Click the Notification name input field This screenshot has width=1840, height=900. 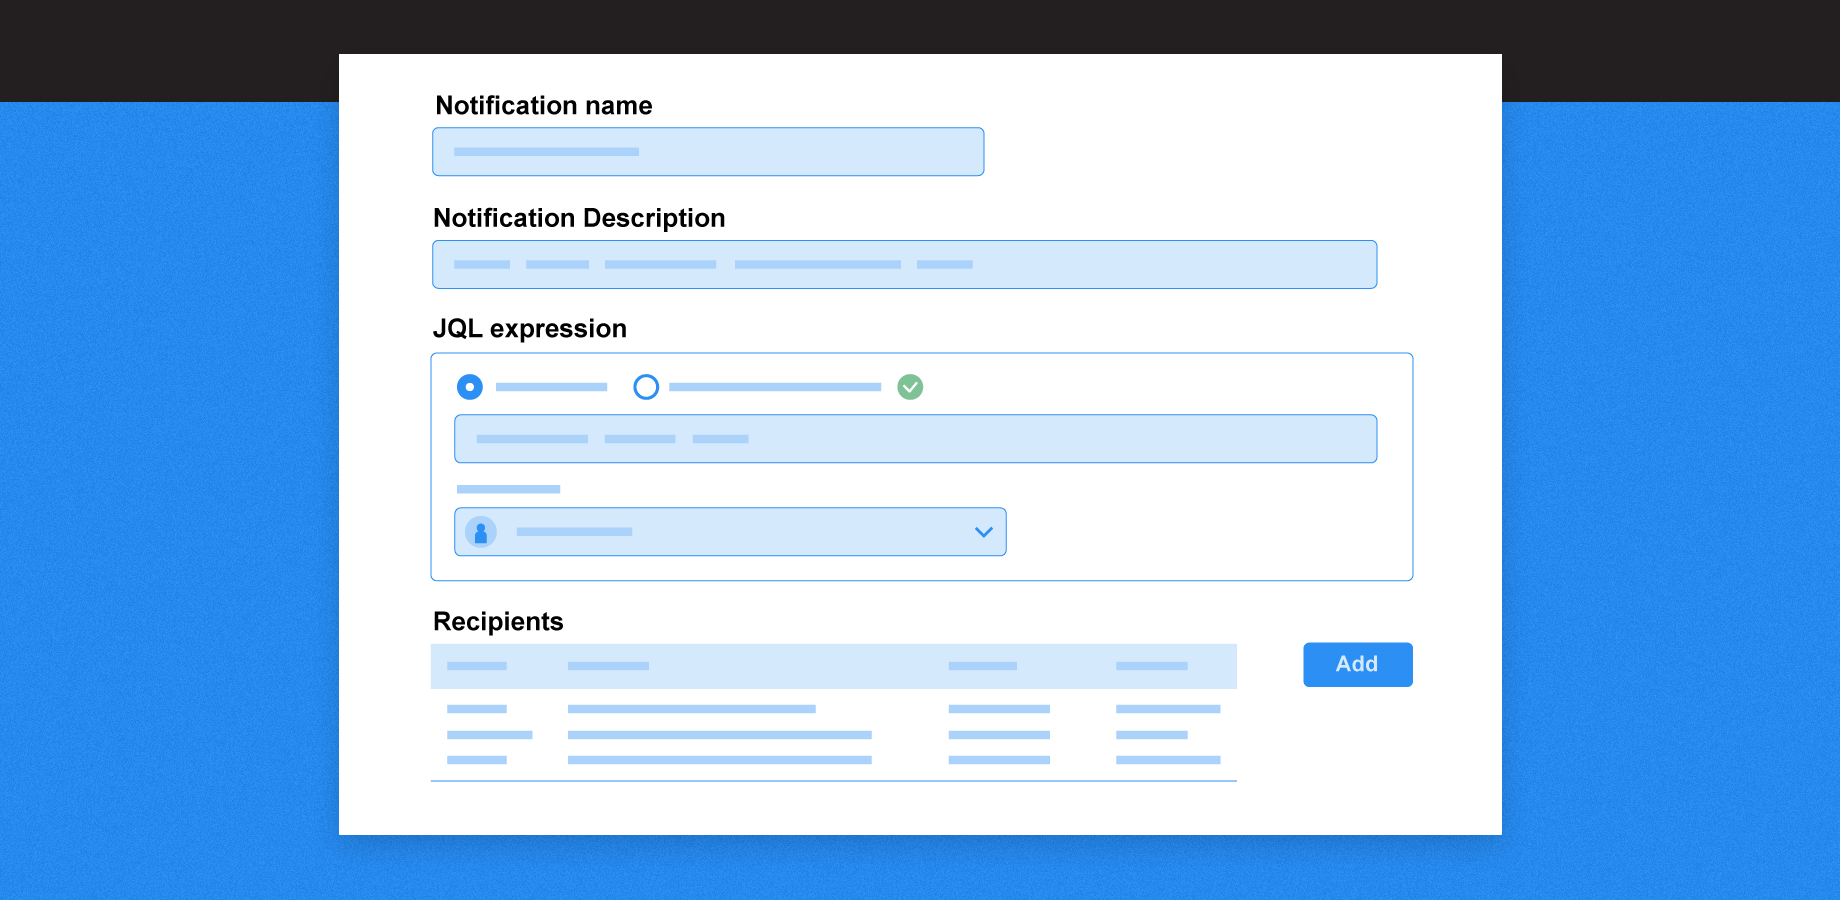click(708, 152)
